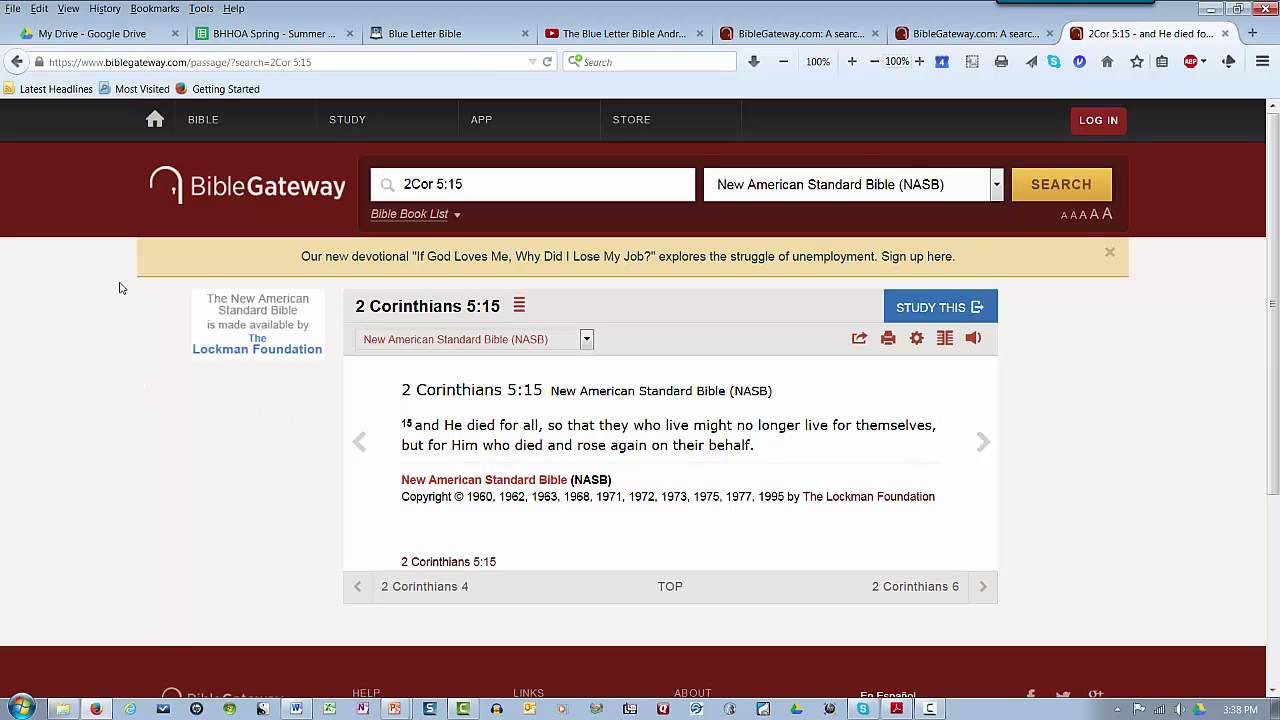This screenshot has height=720, width=1280.
Task: Open BIBLE navigation item
Action: coord(203,120)
